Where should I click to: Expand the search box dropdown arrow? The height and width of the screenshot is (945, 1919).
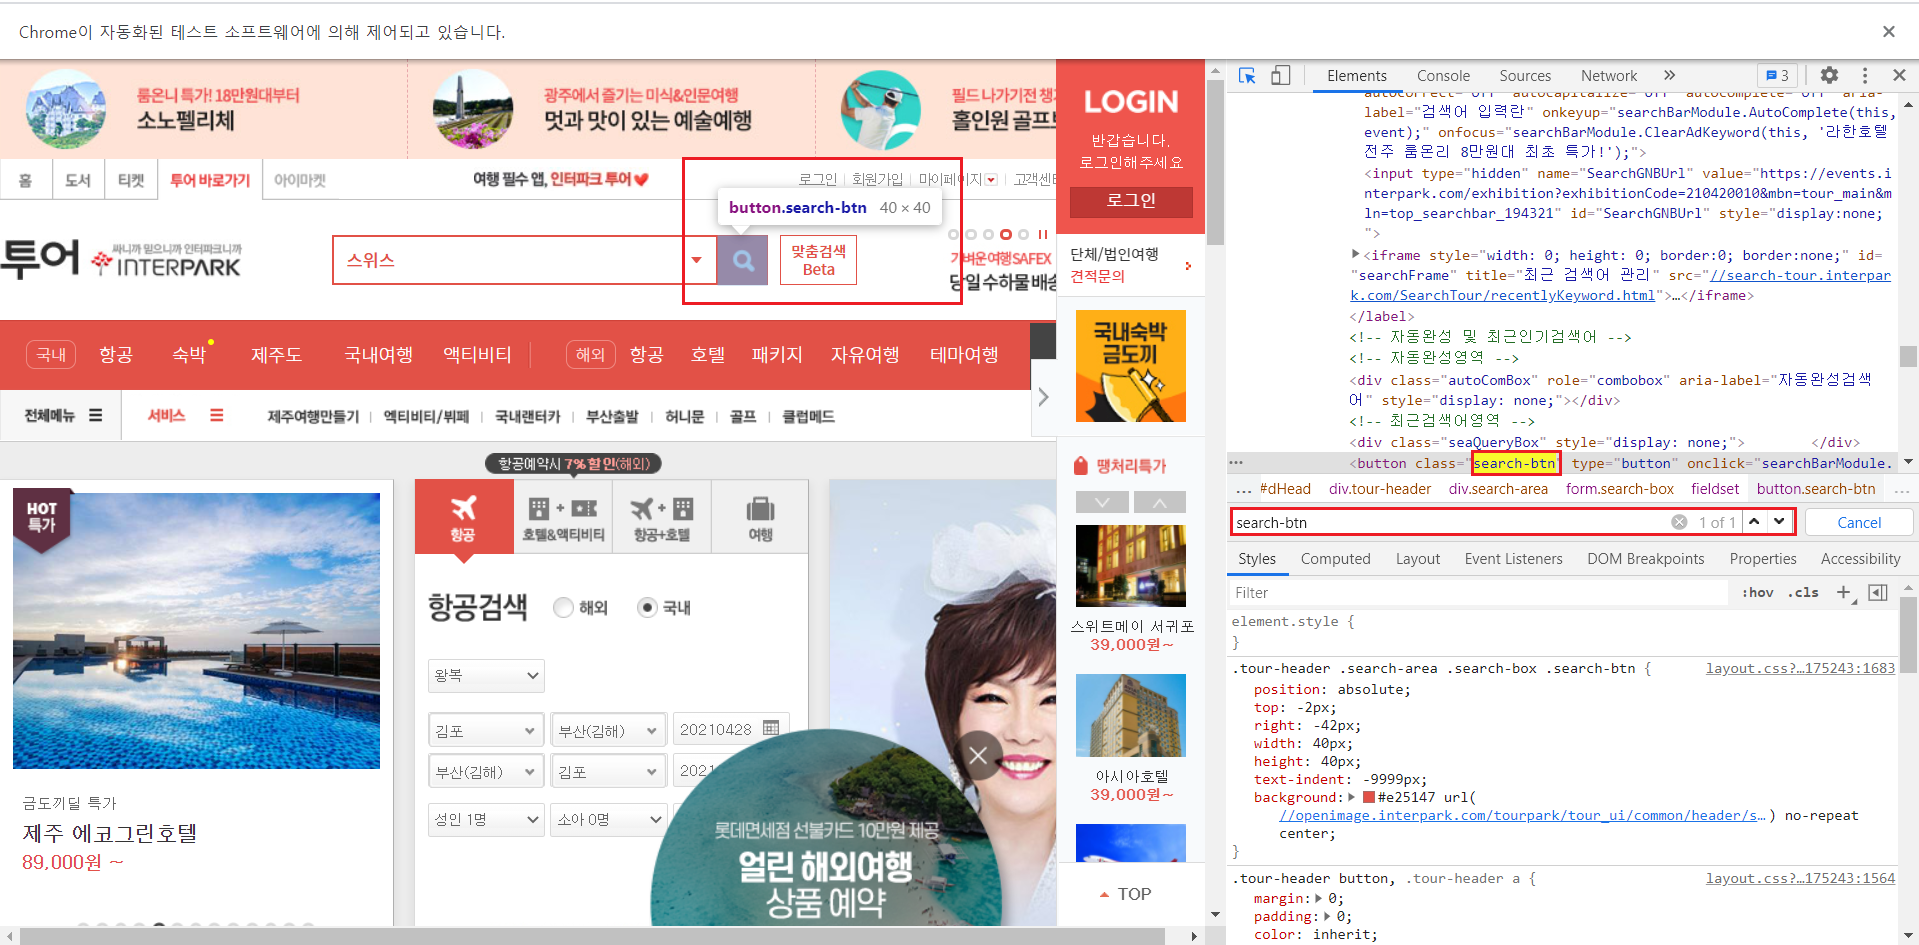(x=697, y=260)
